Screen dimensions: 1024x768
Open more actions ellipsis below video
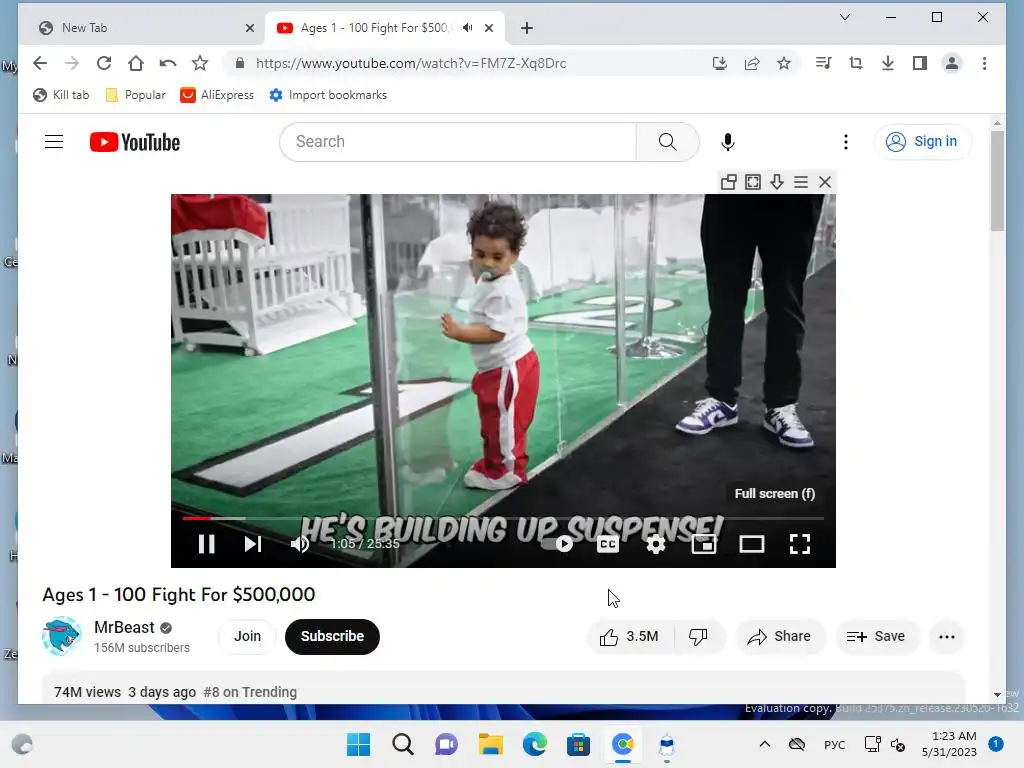coord(947,637)
